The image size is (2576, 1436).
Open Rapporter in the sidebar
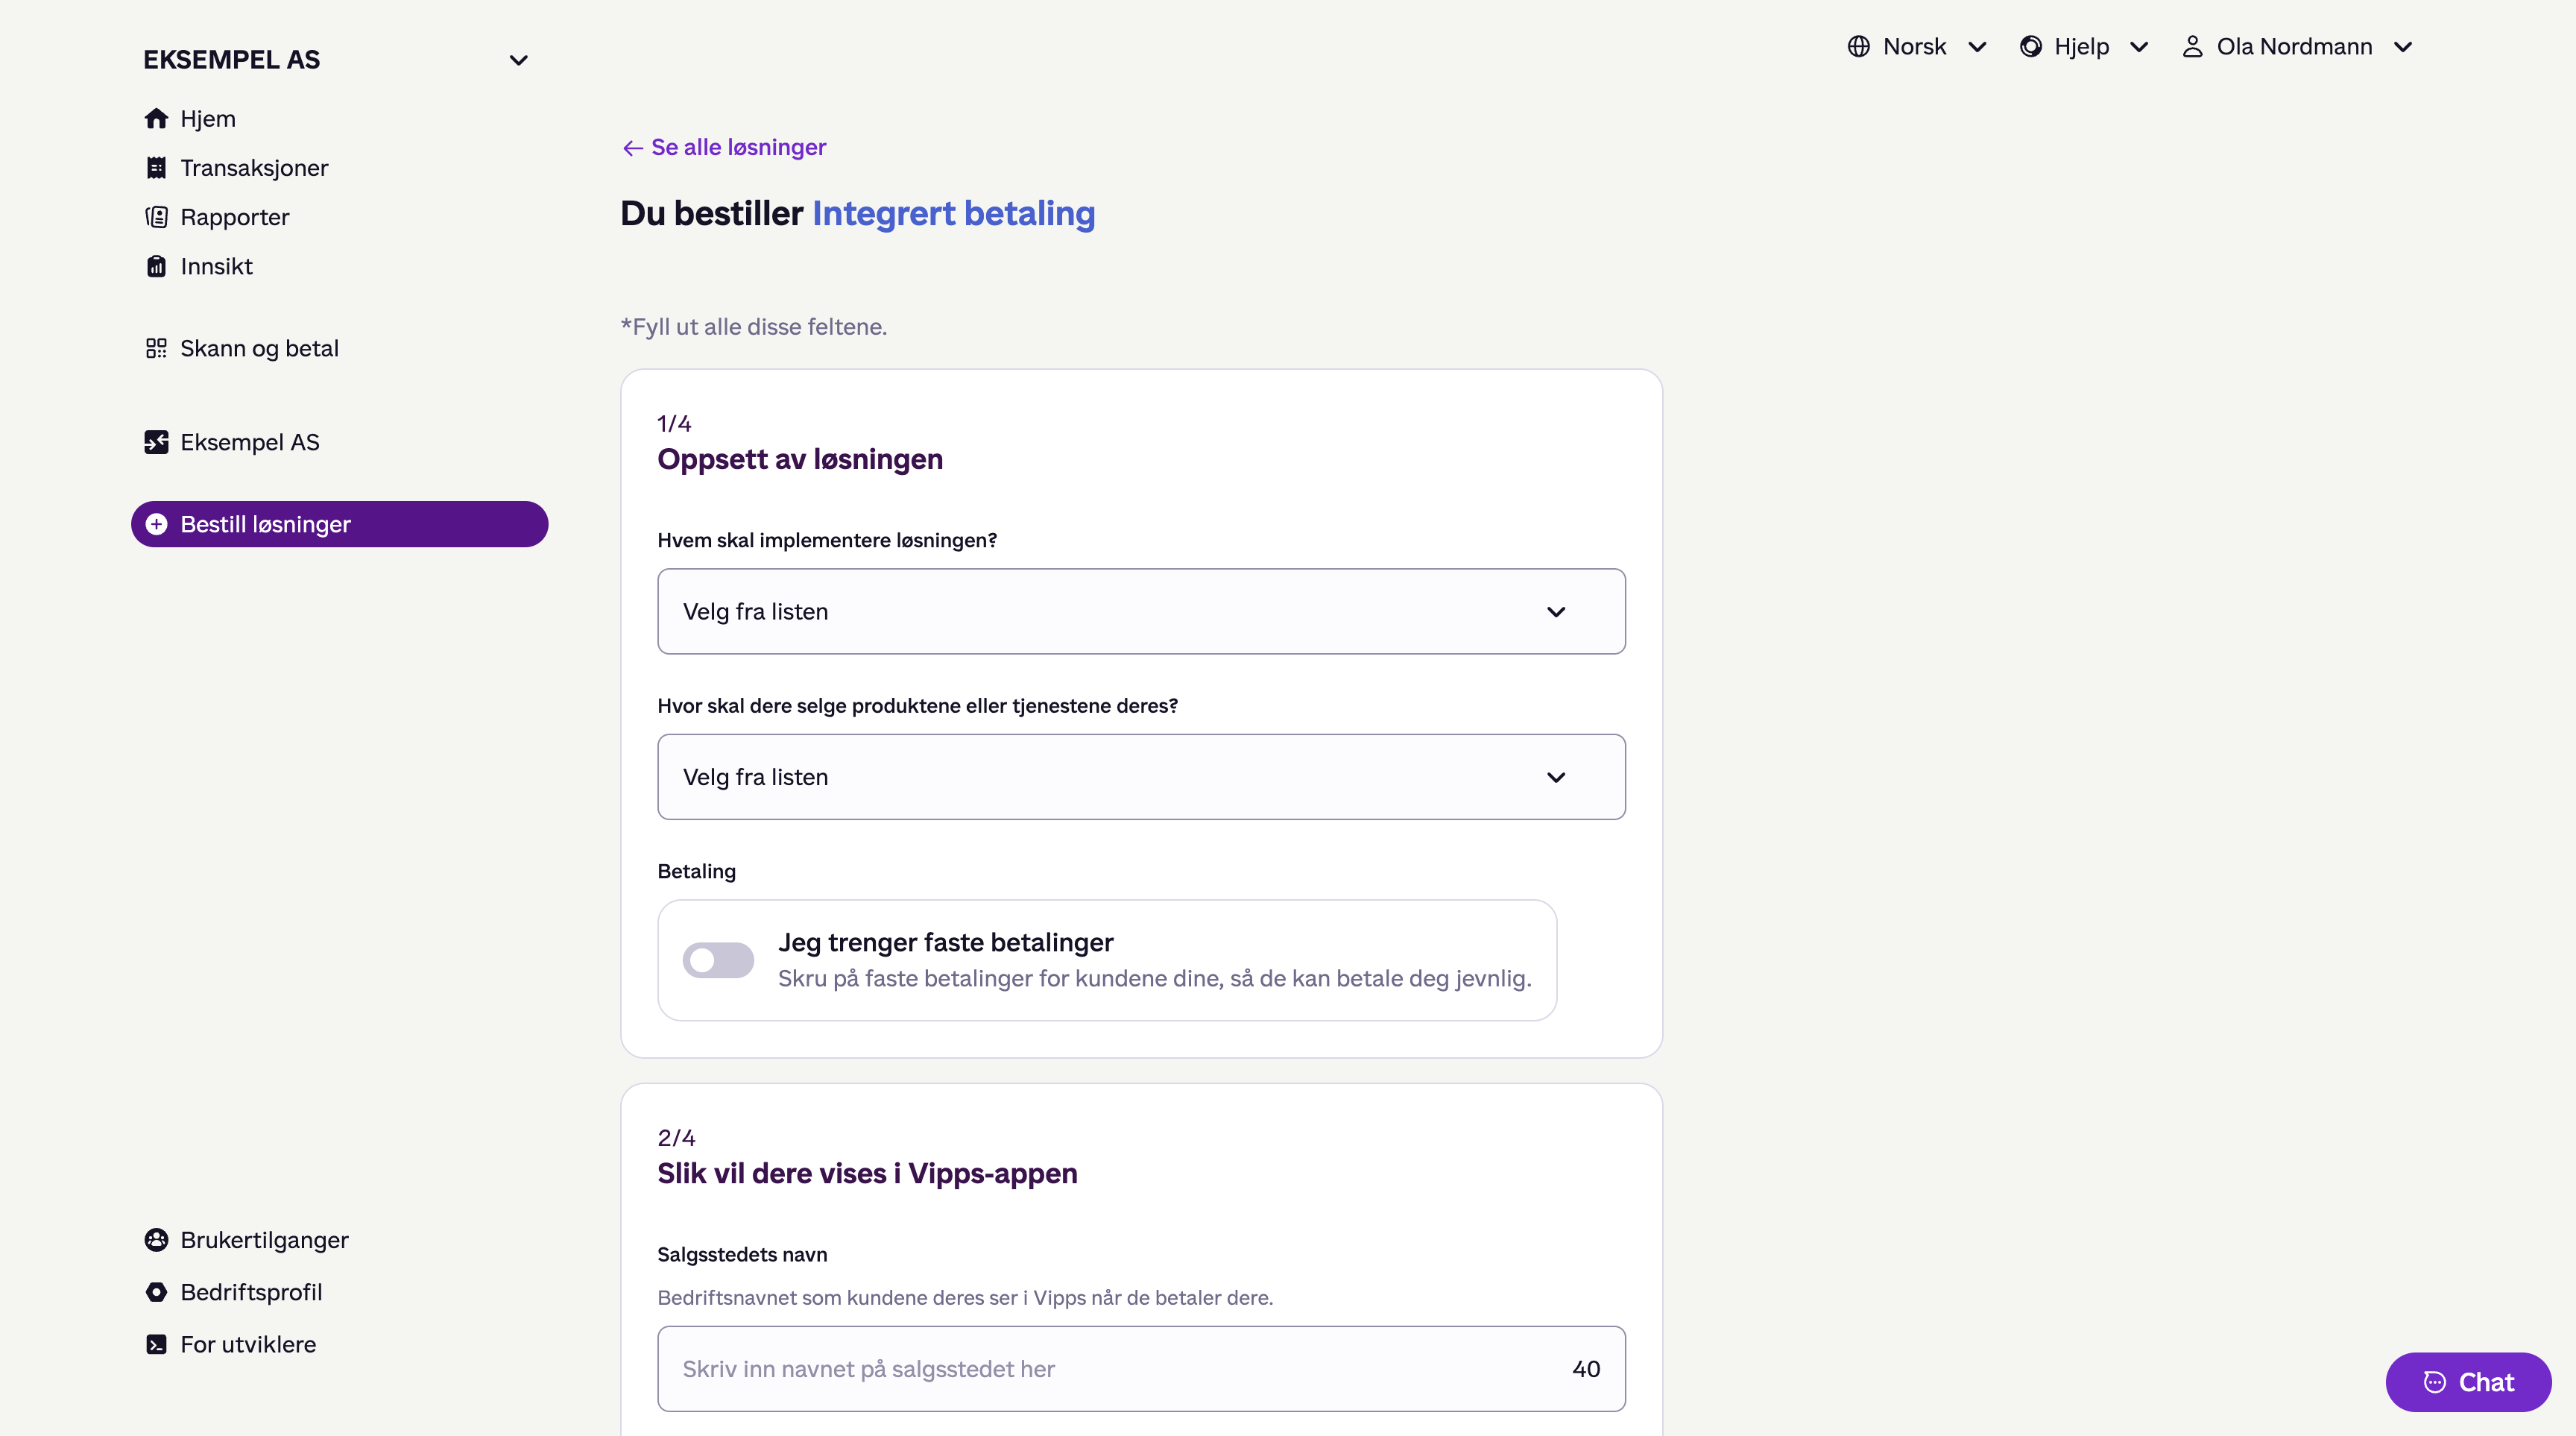tap(339, 217)
